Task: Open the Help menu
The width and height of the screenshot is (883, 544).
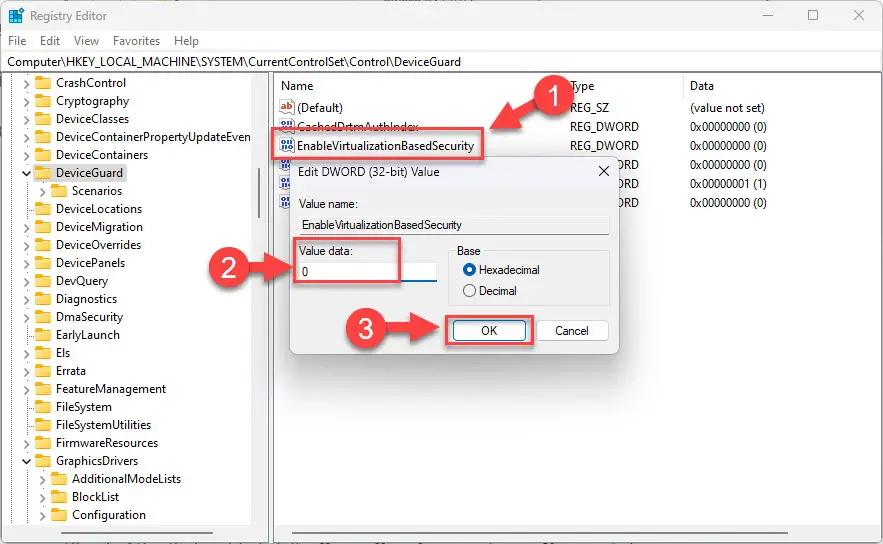Action: [x=186, y=41]
